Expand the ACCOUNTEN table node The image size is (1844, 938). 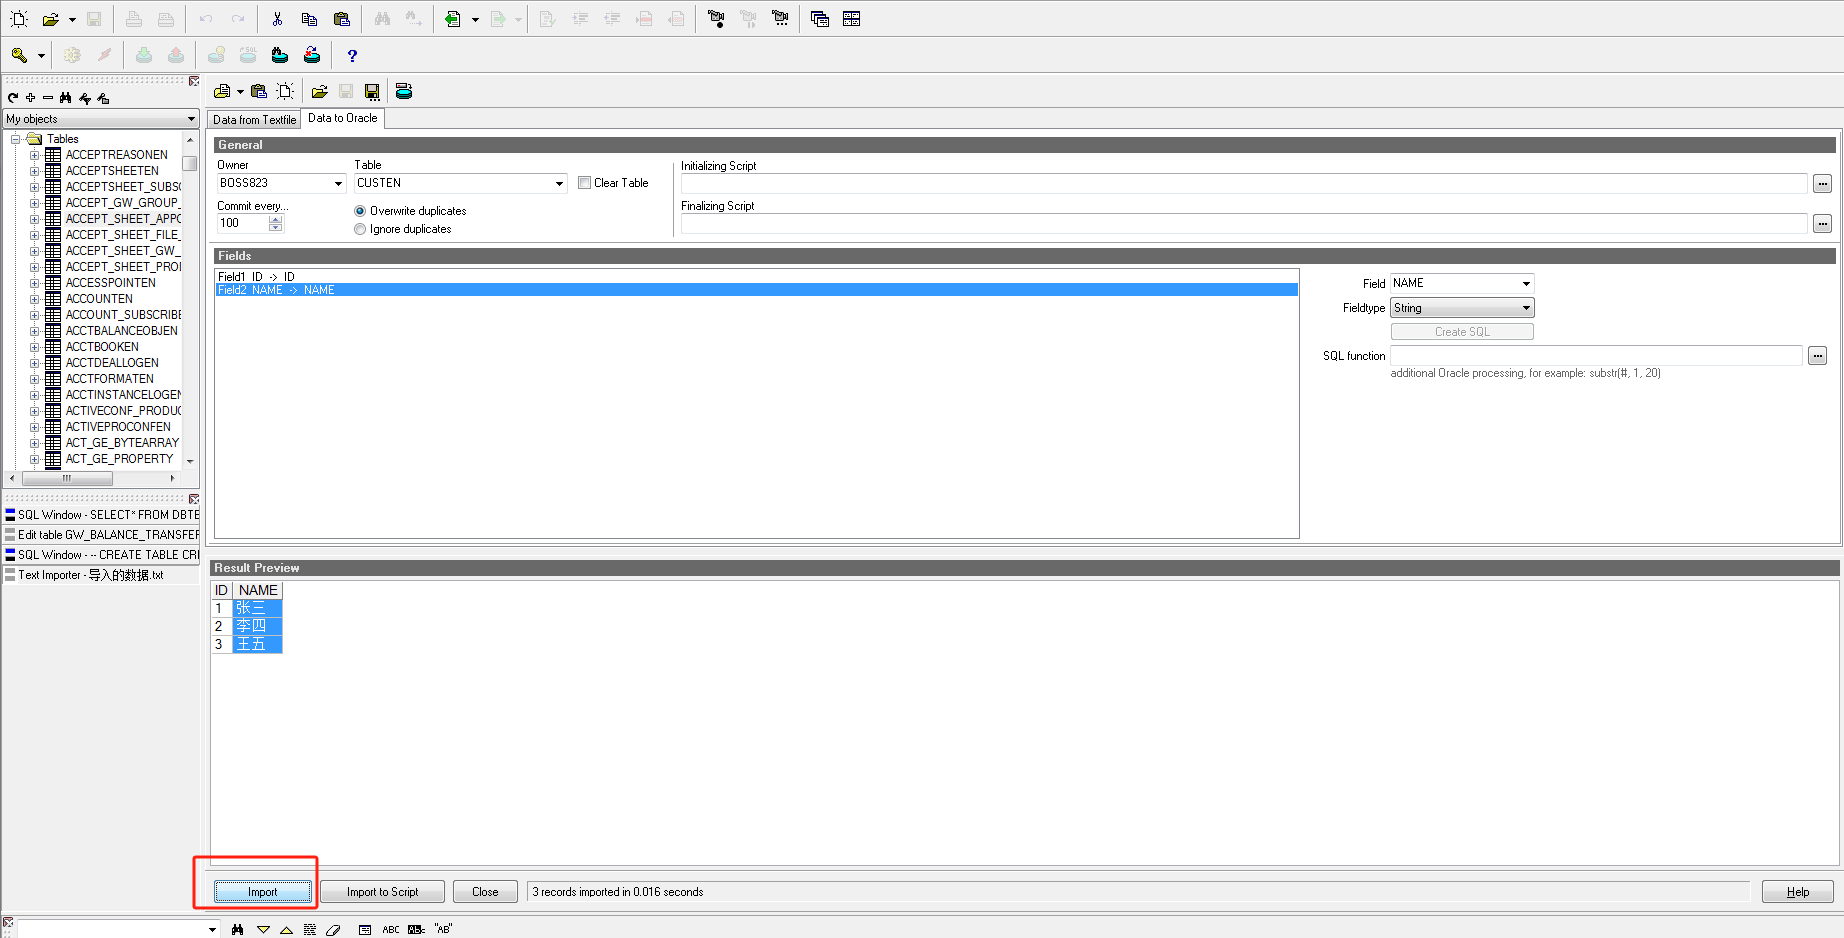(35, 299)
